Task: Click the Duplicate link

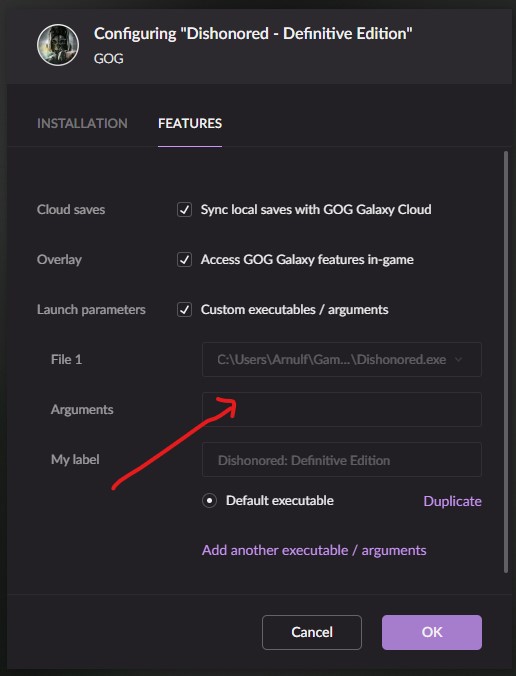Action: point(452,501)
